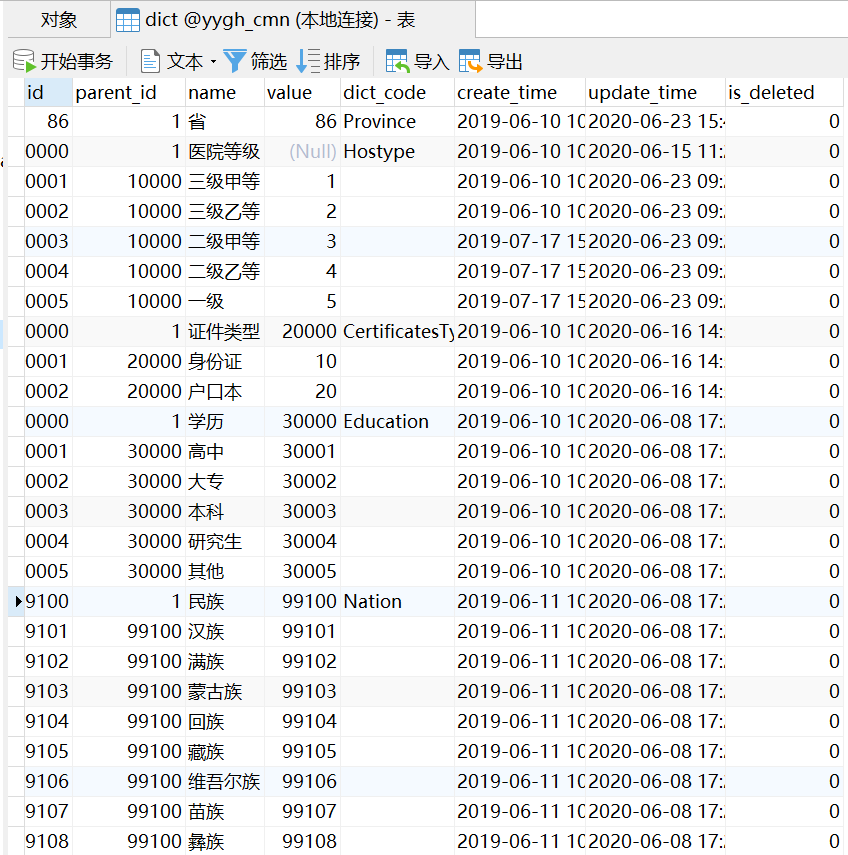Select the cell 证件类型
This screenshot has width=848, height=855.
(x=225, y=331)
